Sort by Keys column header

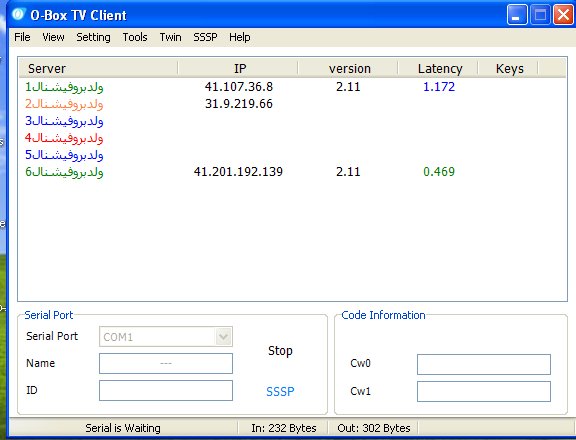pos(508,68)
